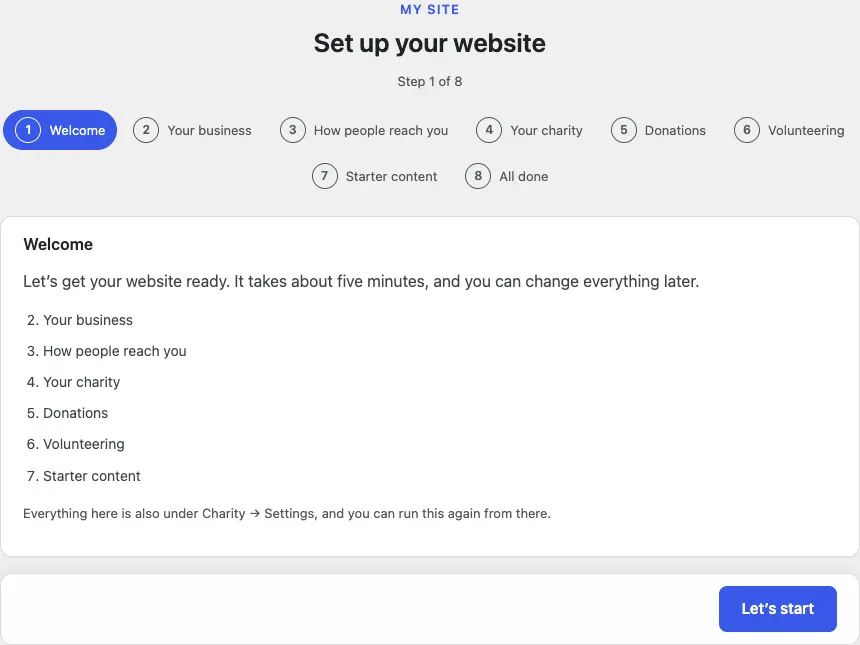Open the Starter content step
This screenshot has height=645, width=860.
point(375,176)
